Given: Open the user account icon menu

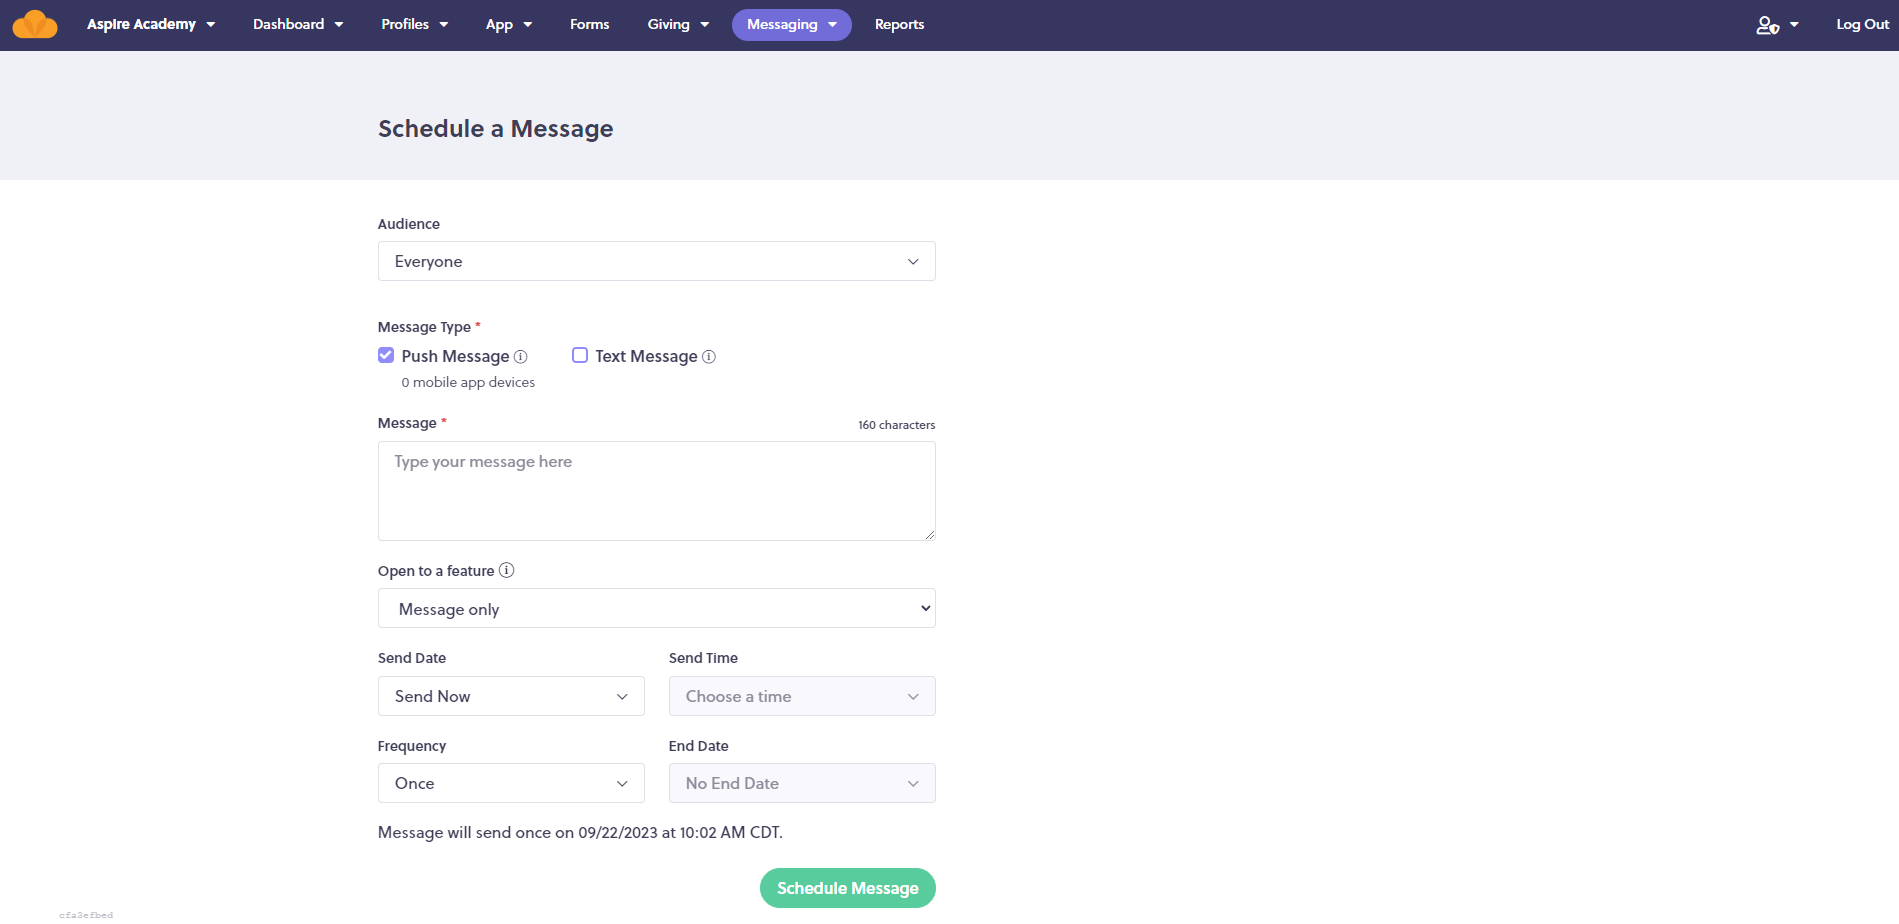Looking at the screenshot, I should click(1768, 24).
